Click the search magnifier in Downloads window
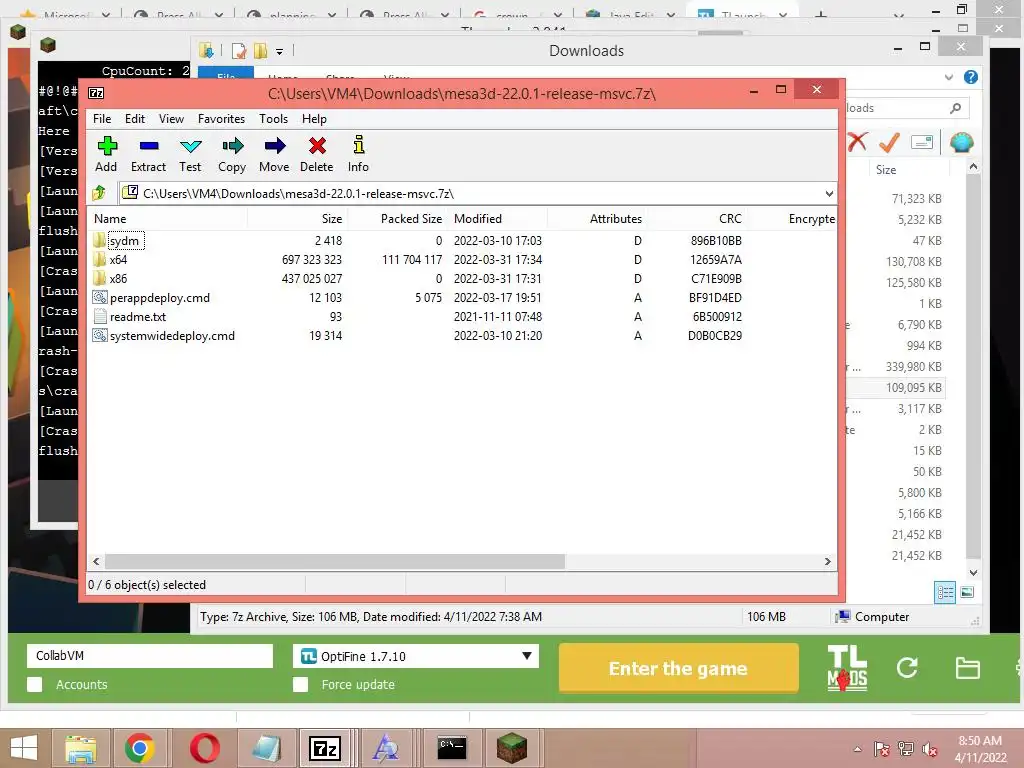The width and height of the screenshot is (1024, 768). click(x=955, y=108)
